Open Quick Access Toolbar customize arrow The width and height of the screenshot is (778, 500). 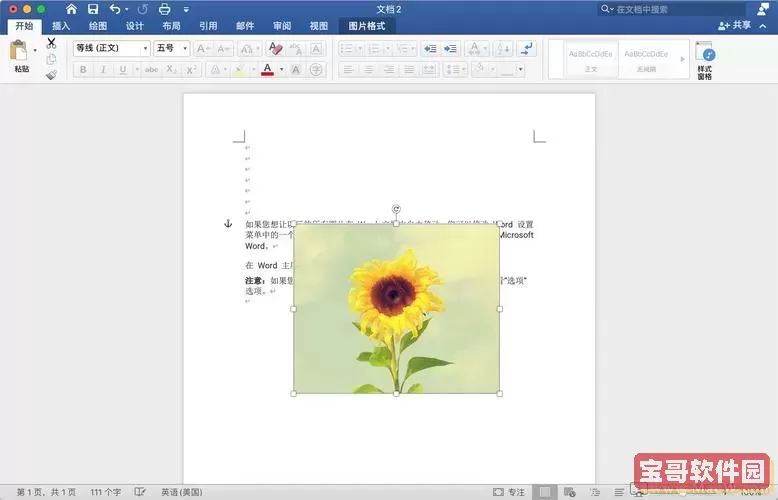pos(186,9)
